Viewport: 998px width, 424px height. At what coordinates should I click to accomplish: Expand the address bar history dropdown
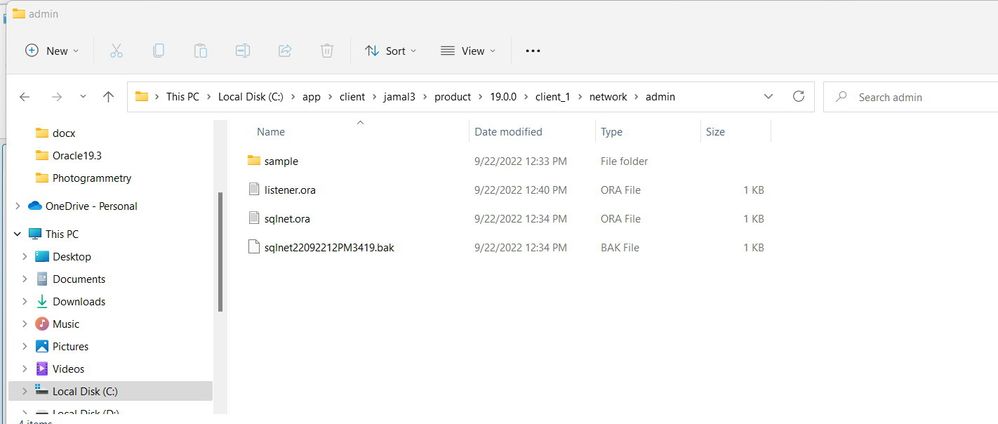click(768, 97)
